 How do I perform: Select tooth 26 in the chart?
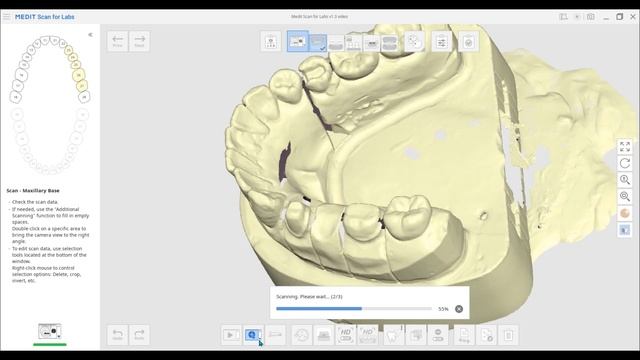(x=78, y=75)
